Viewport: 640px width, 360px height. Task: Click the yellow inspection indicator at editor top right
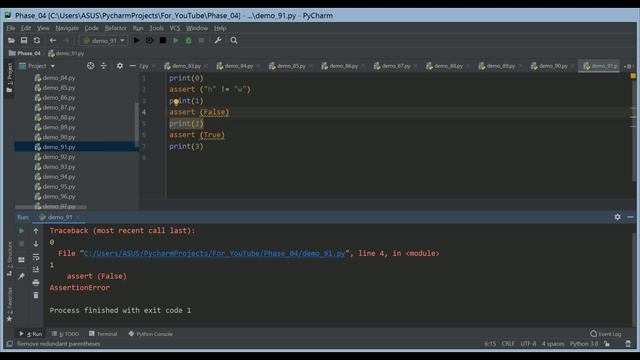633,76
